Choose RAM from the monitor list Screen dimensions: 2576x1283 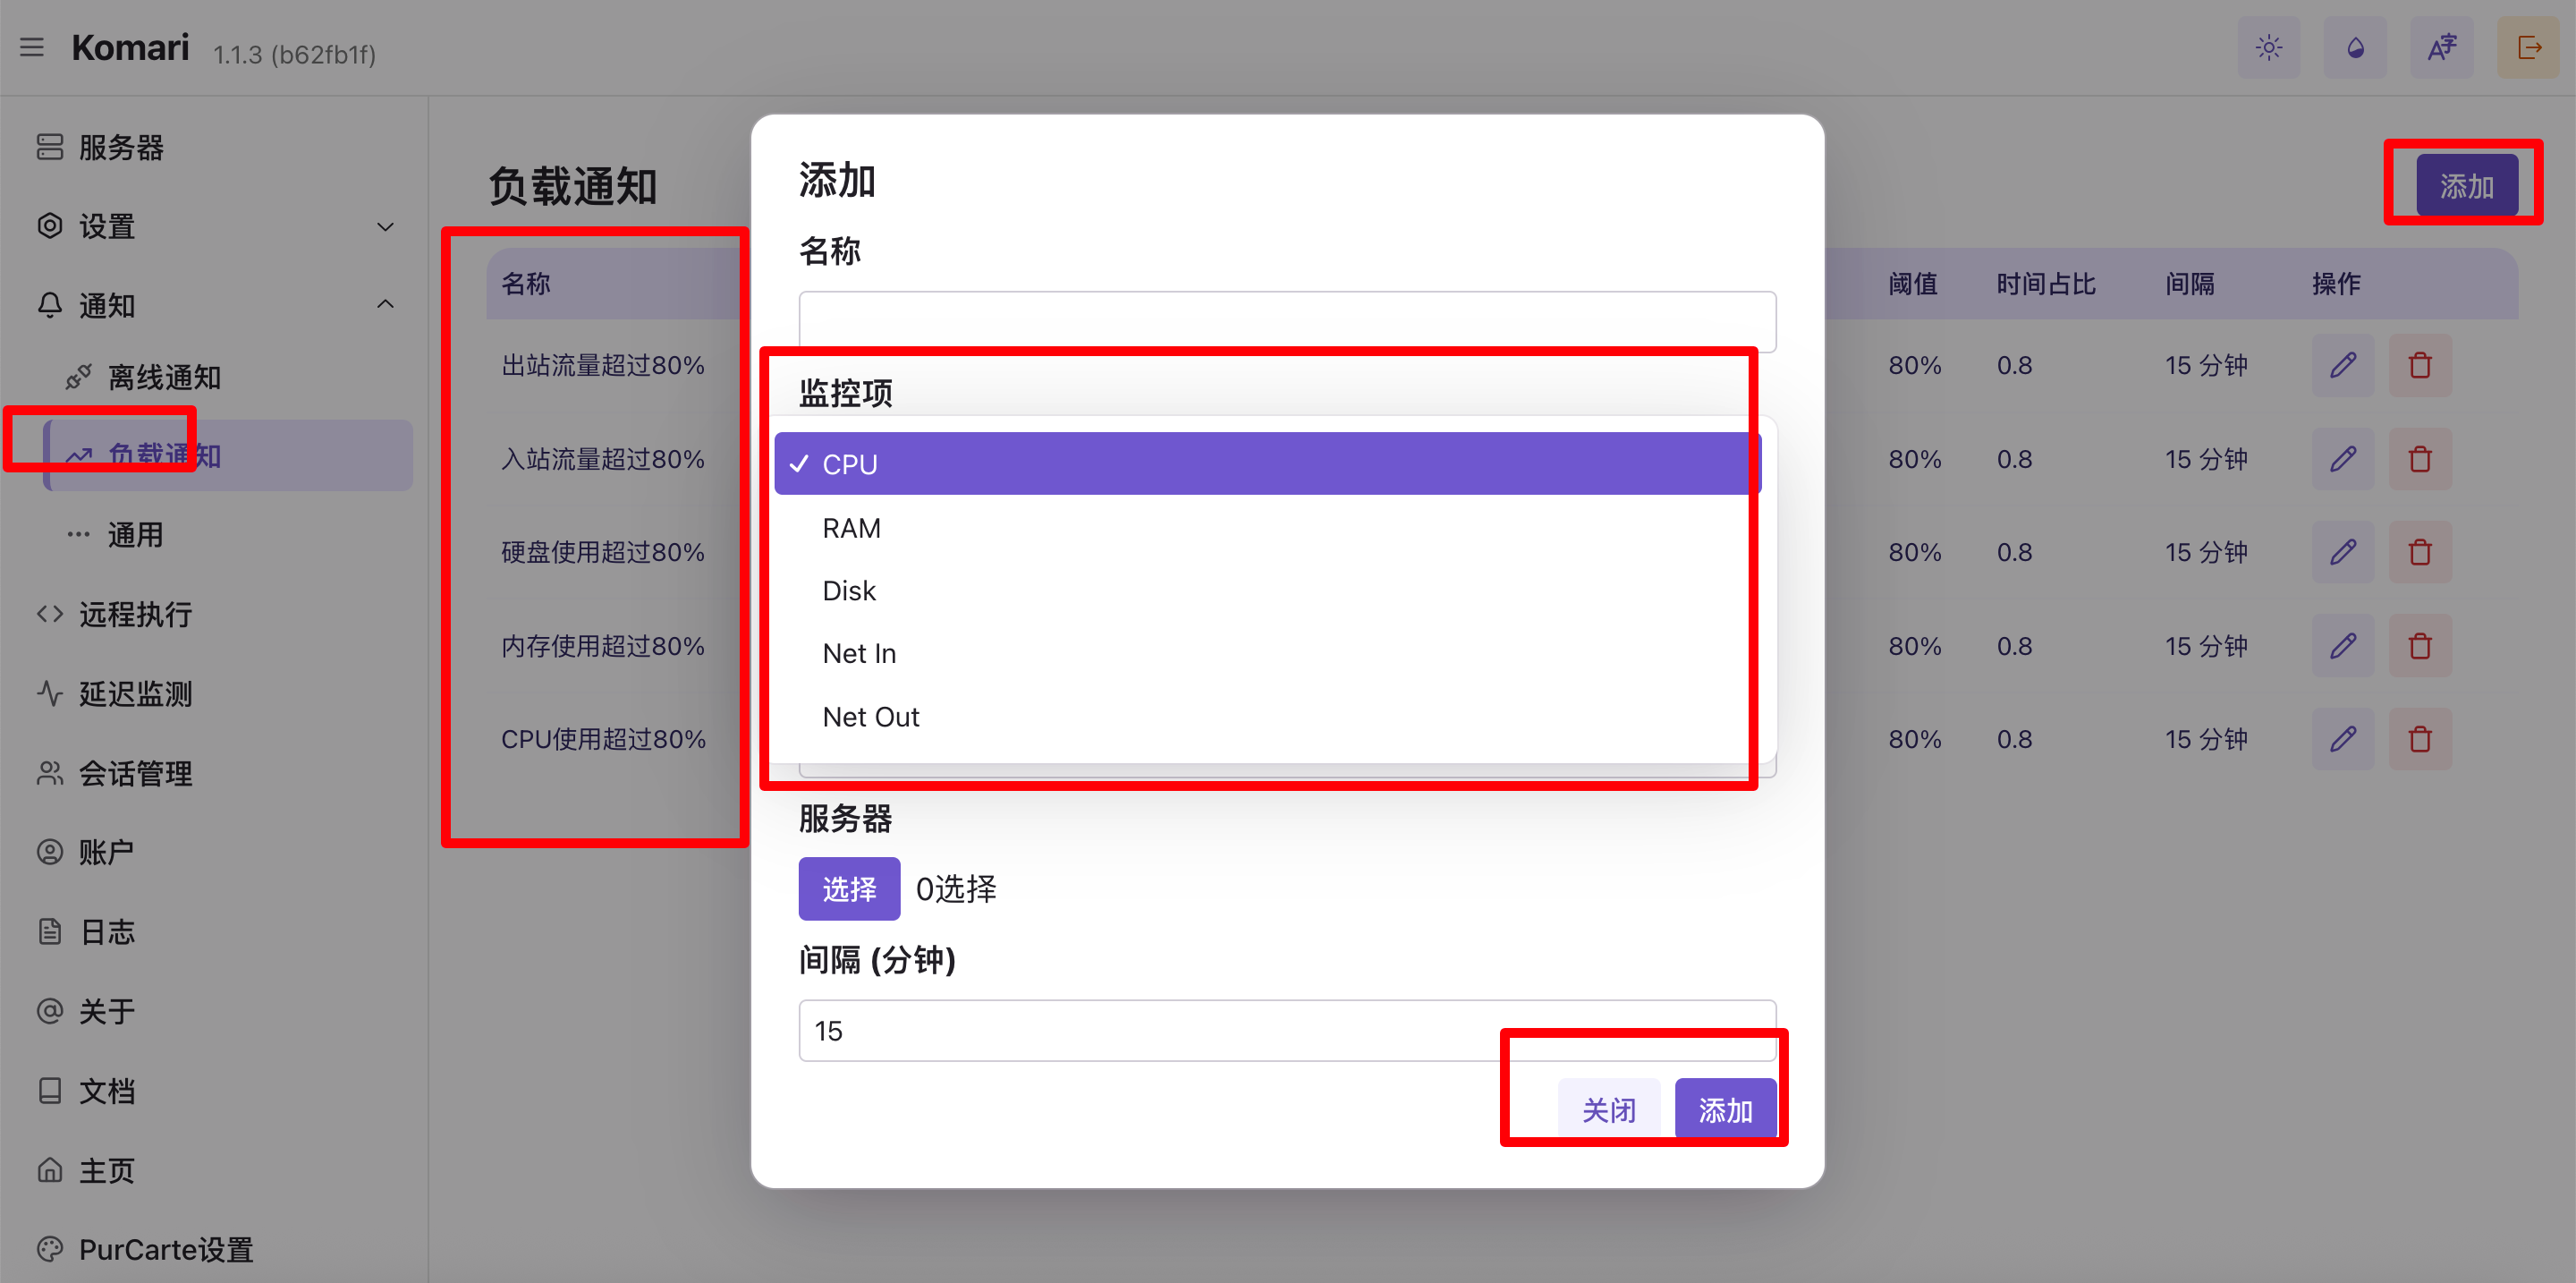pos(852,528)
